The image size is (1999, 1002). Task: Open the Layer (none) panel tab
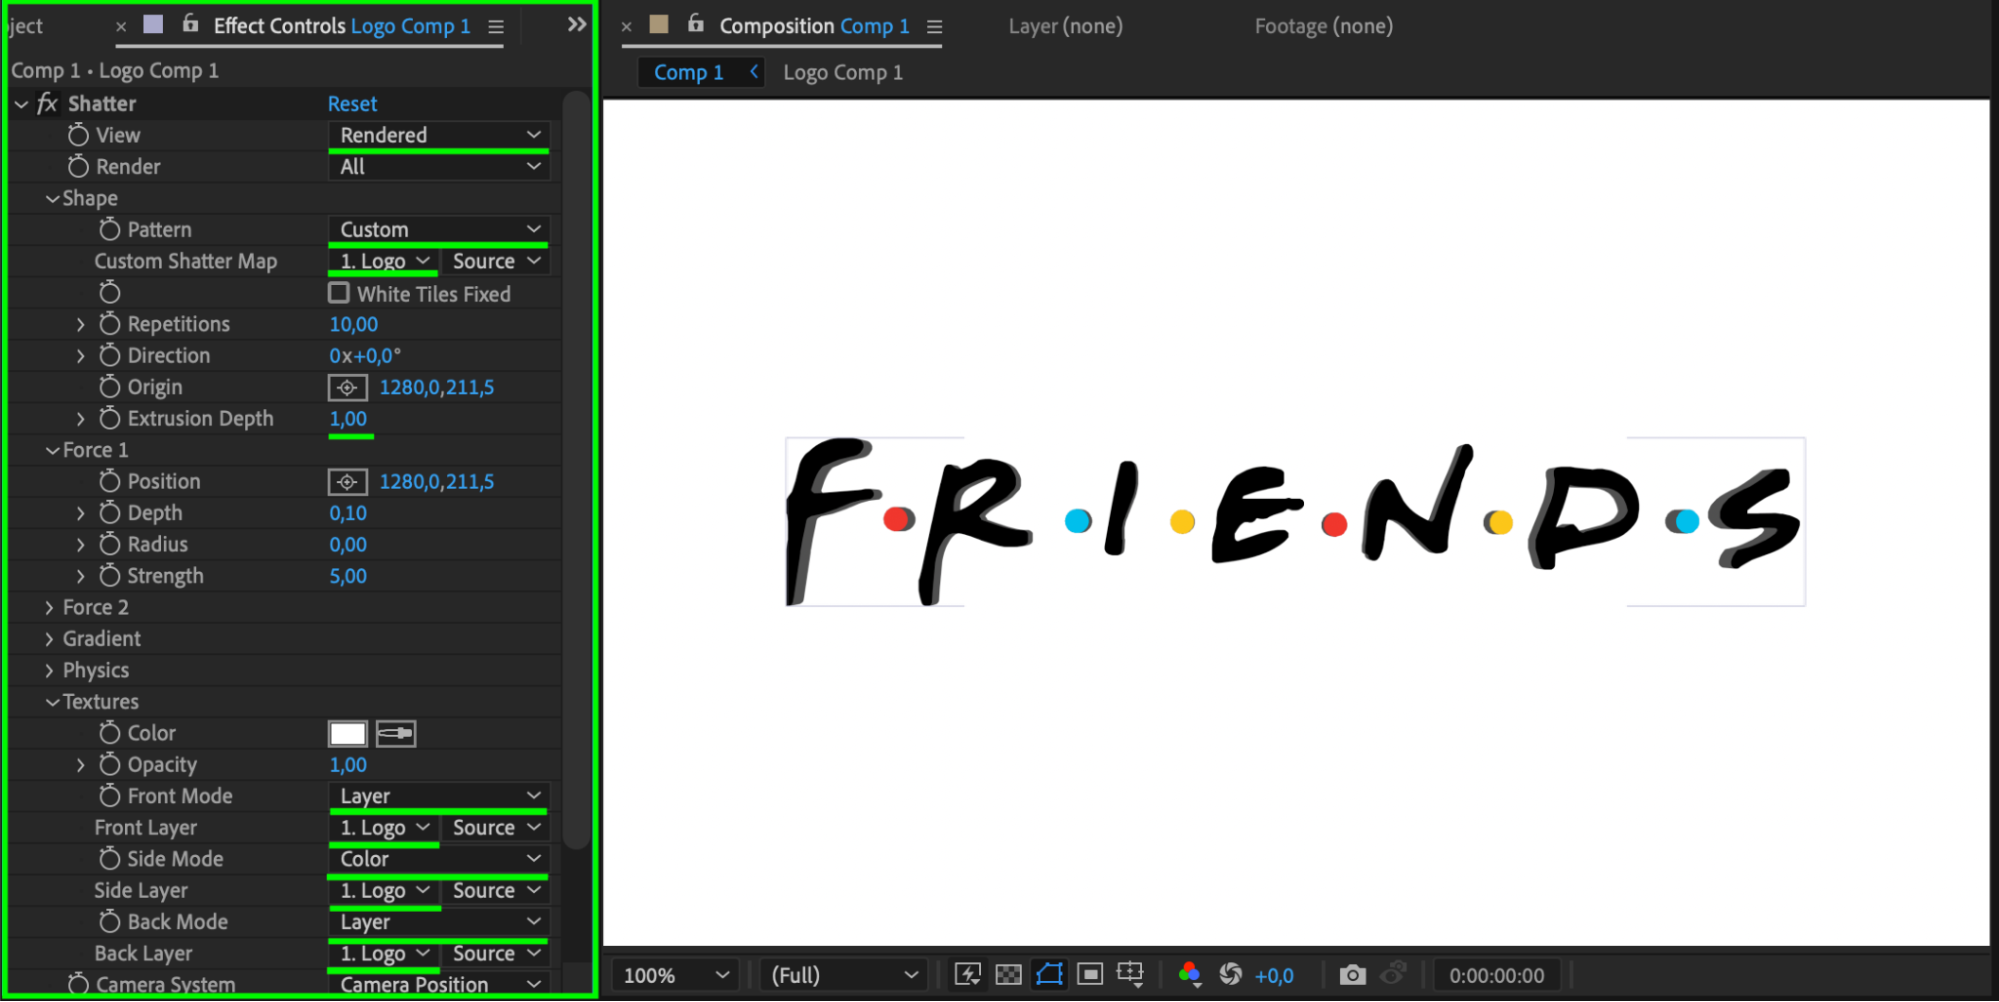[1066, 26]
